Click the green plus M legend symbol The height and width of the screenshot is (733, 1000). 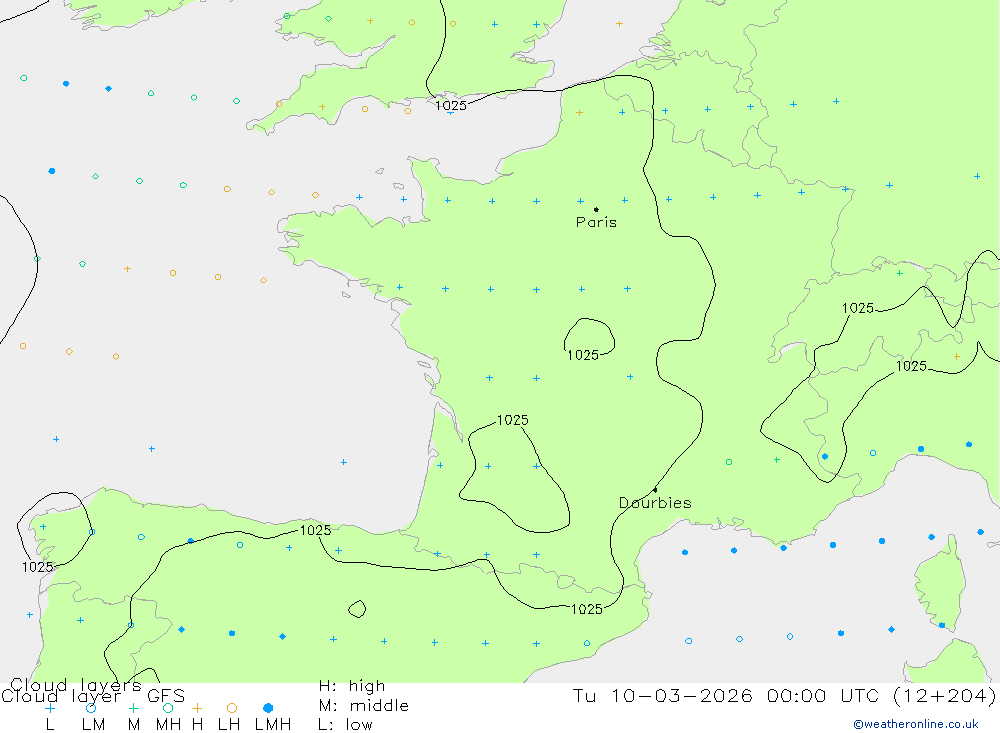click(133, 708)
